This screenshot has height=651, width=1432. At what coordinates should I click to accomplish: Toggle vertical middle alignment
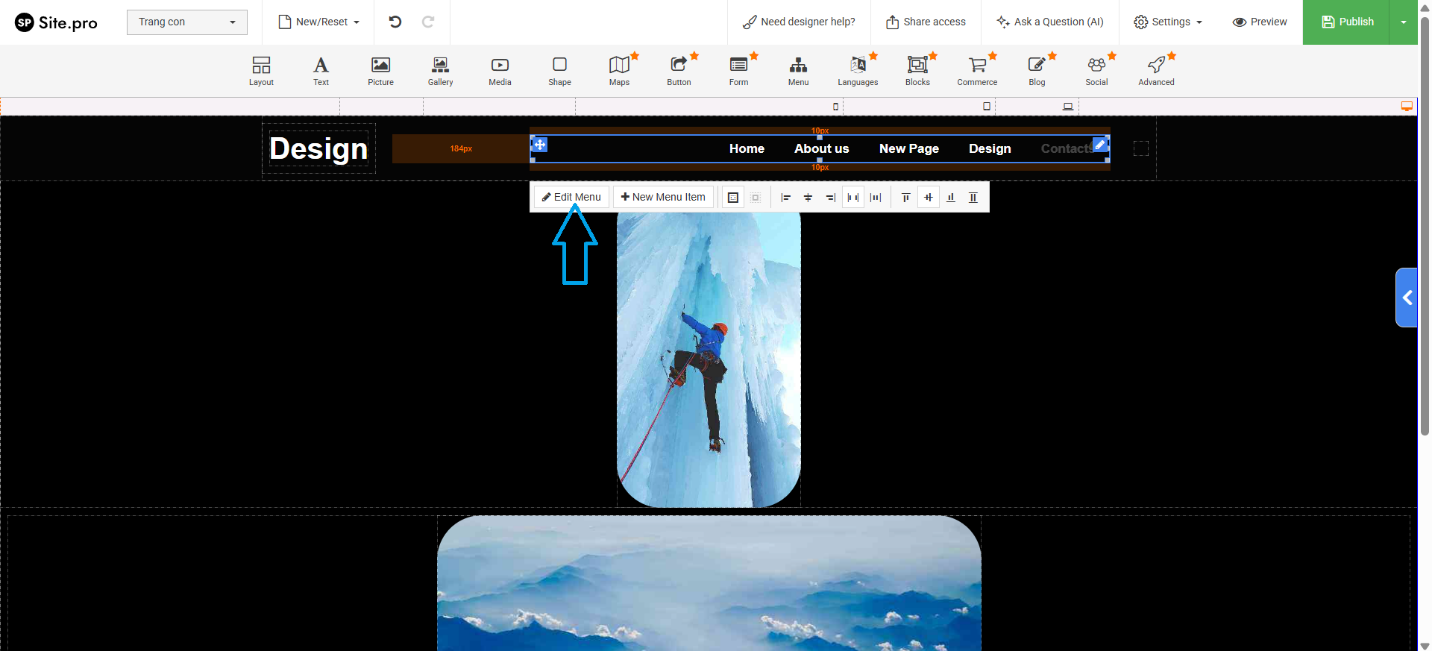[928, 198]
